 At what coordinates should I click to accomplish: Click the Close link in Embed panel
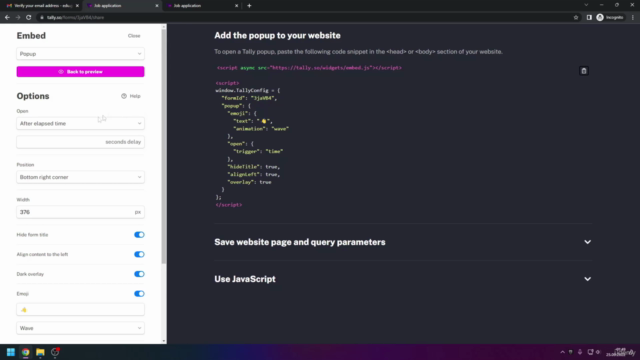[x=134, y=36]
